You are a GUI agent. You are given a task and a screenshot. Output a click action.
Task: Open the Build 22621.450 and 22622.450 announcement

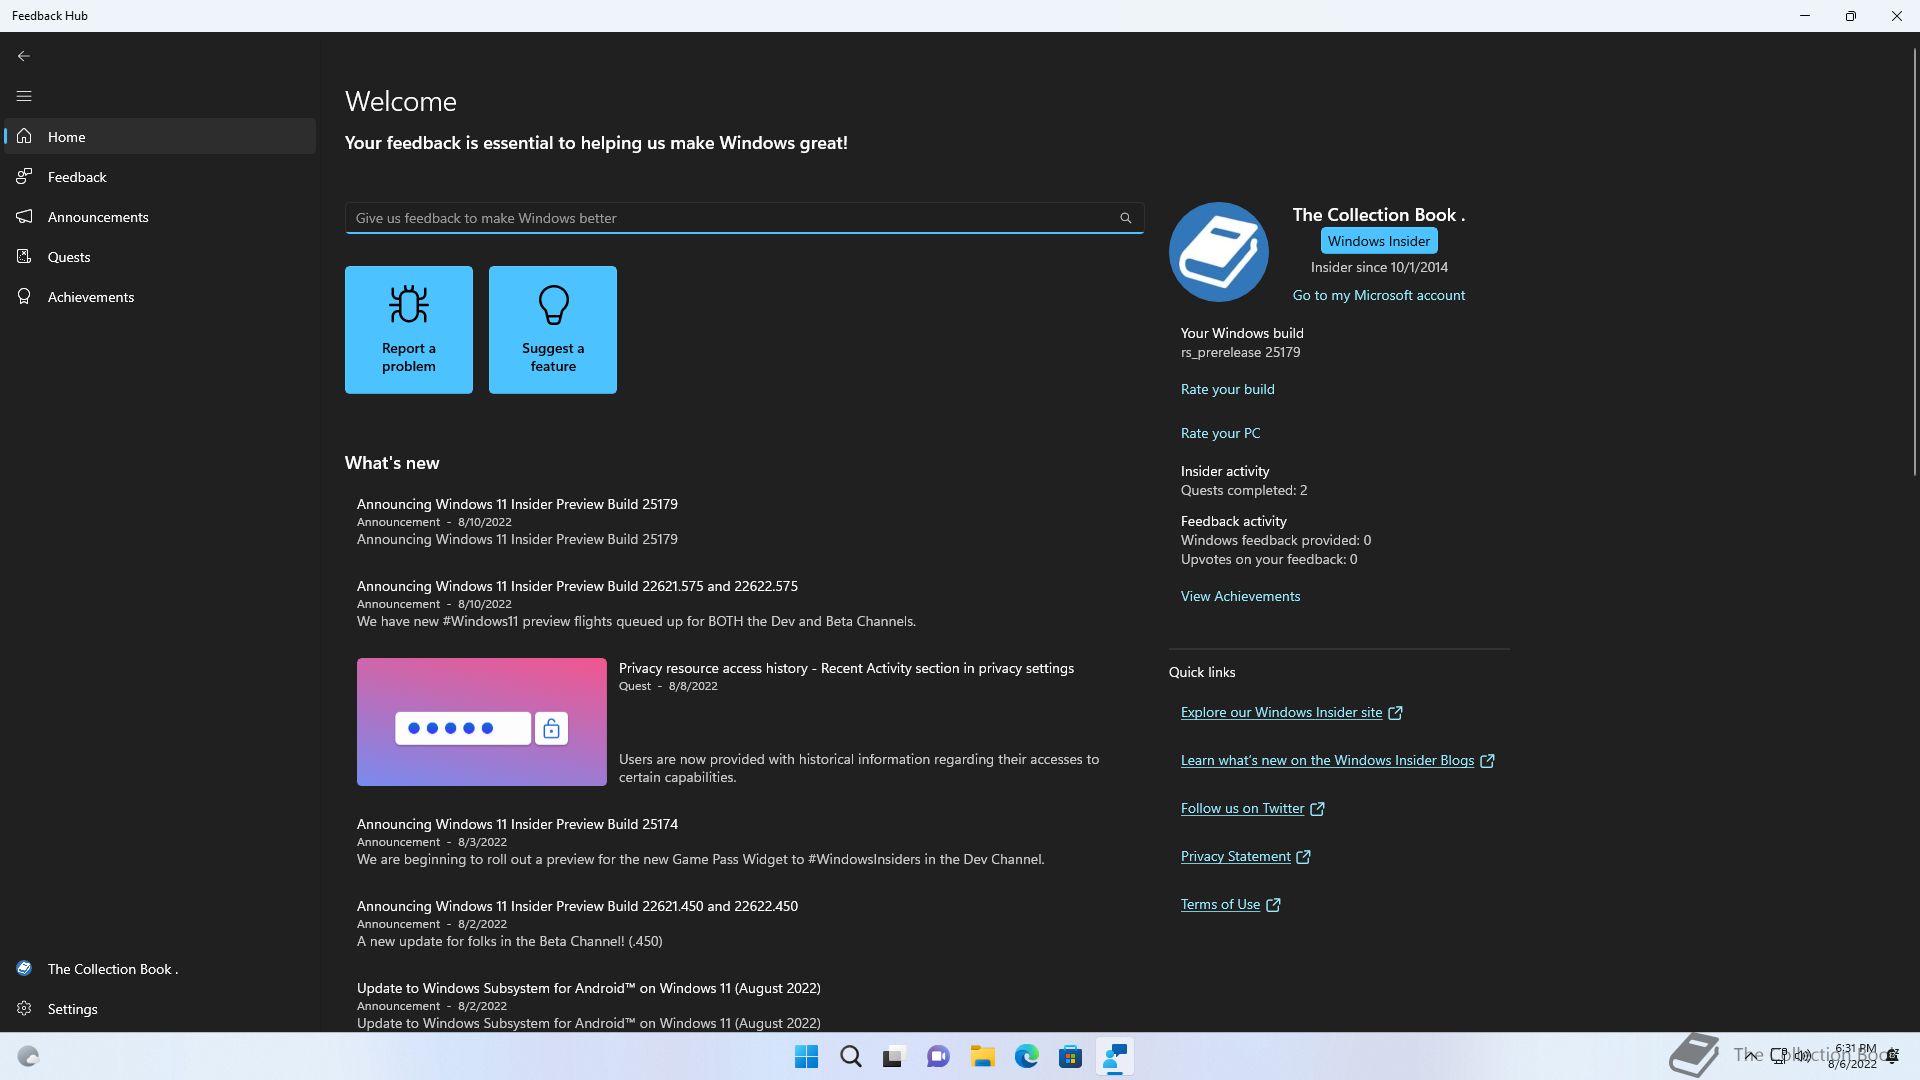point(744,923)
